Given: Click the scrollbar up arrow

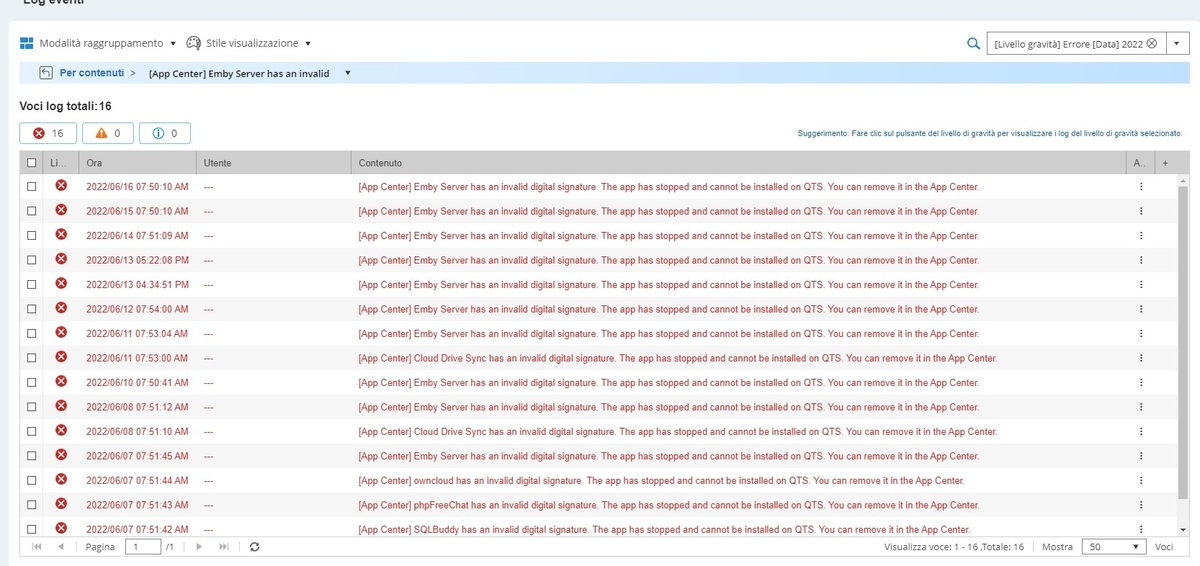Looking at the screenshot, I should click(1184, 181).
